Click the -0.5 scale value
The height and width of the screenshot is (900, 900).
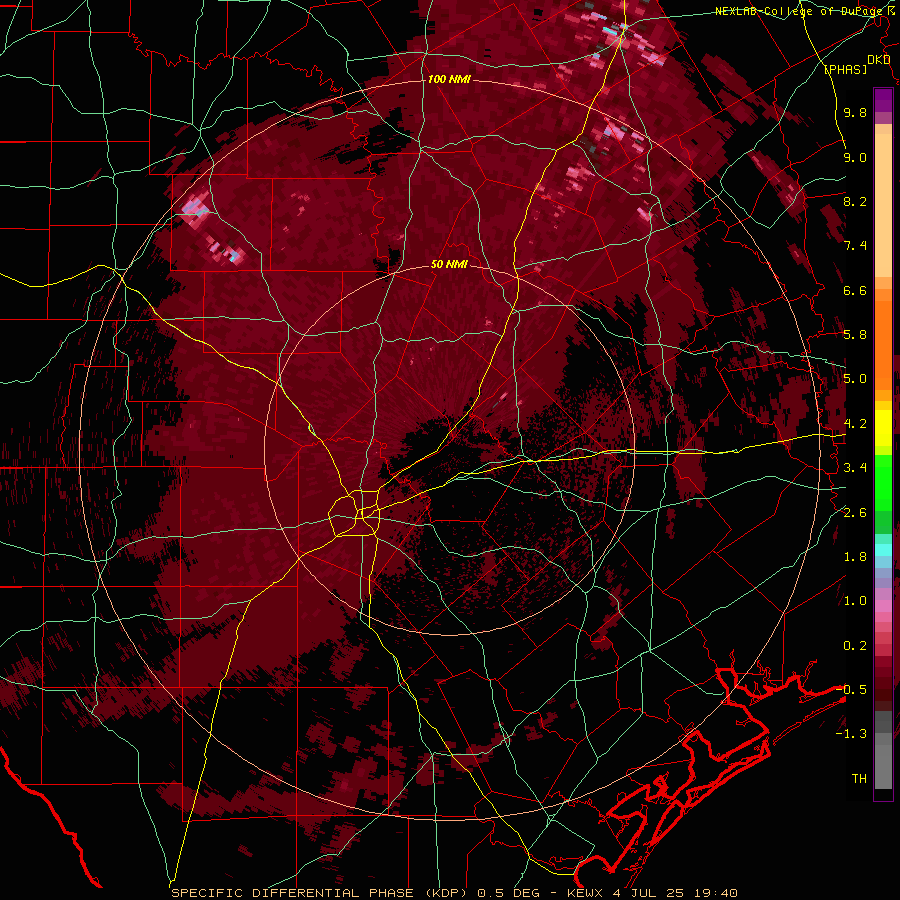click(851, 689)
